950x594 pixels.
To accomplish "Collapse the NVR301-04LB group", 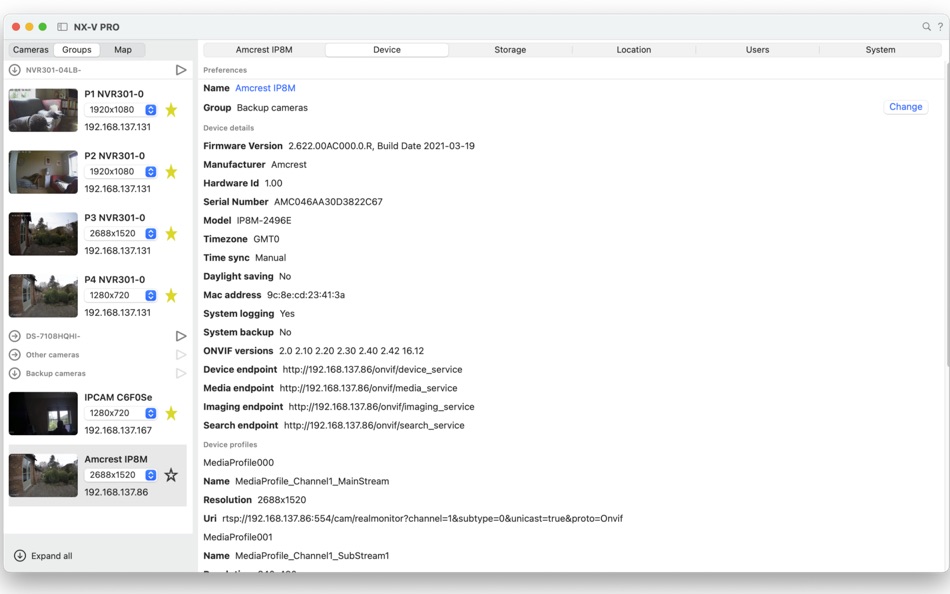I will pos(15,70).
